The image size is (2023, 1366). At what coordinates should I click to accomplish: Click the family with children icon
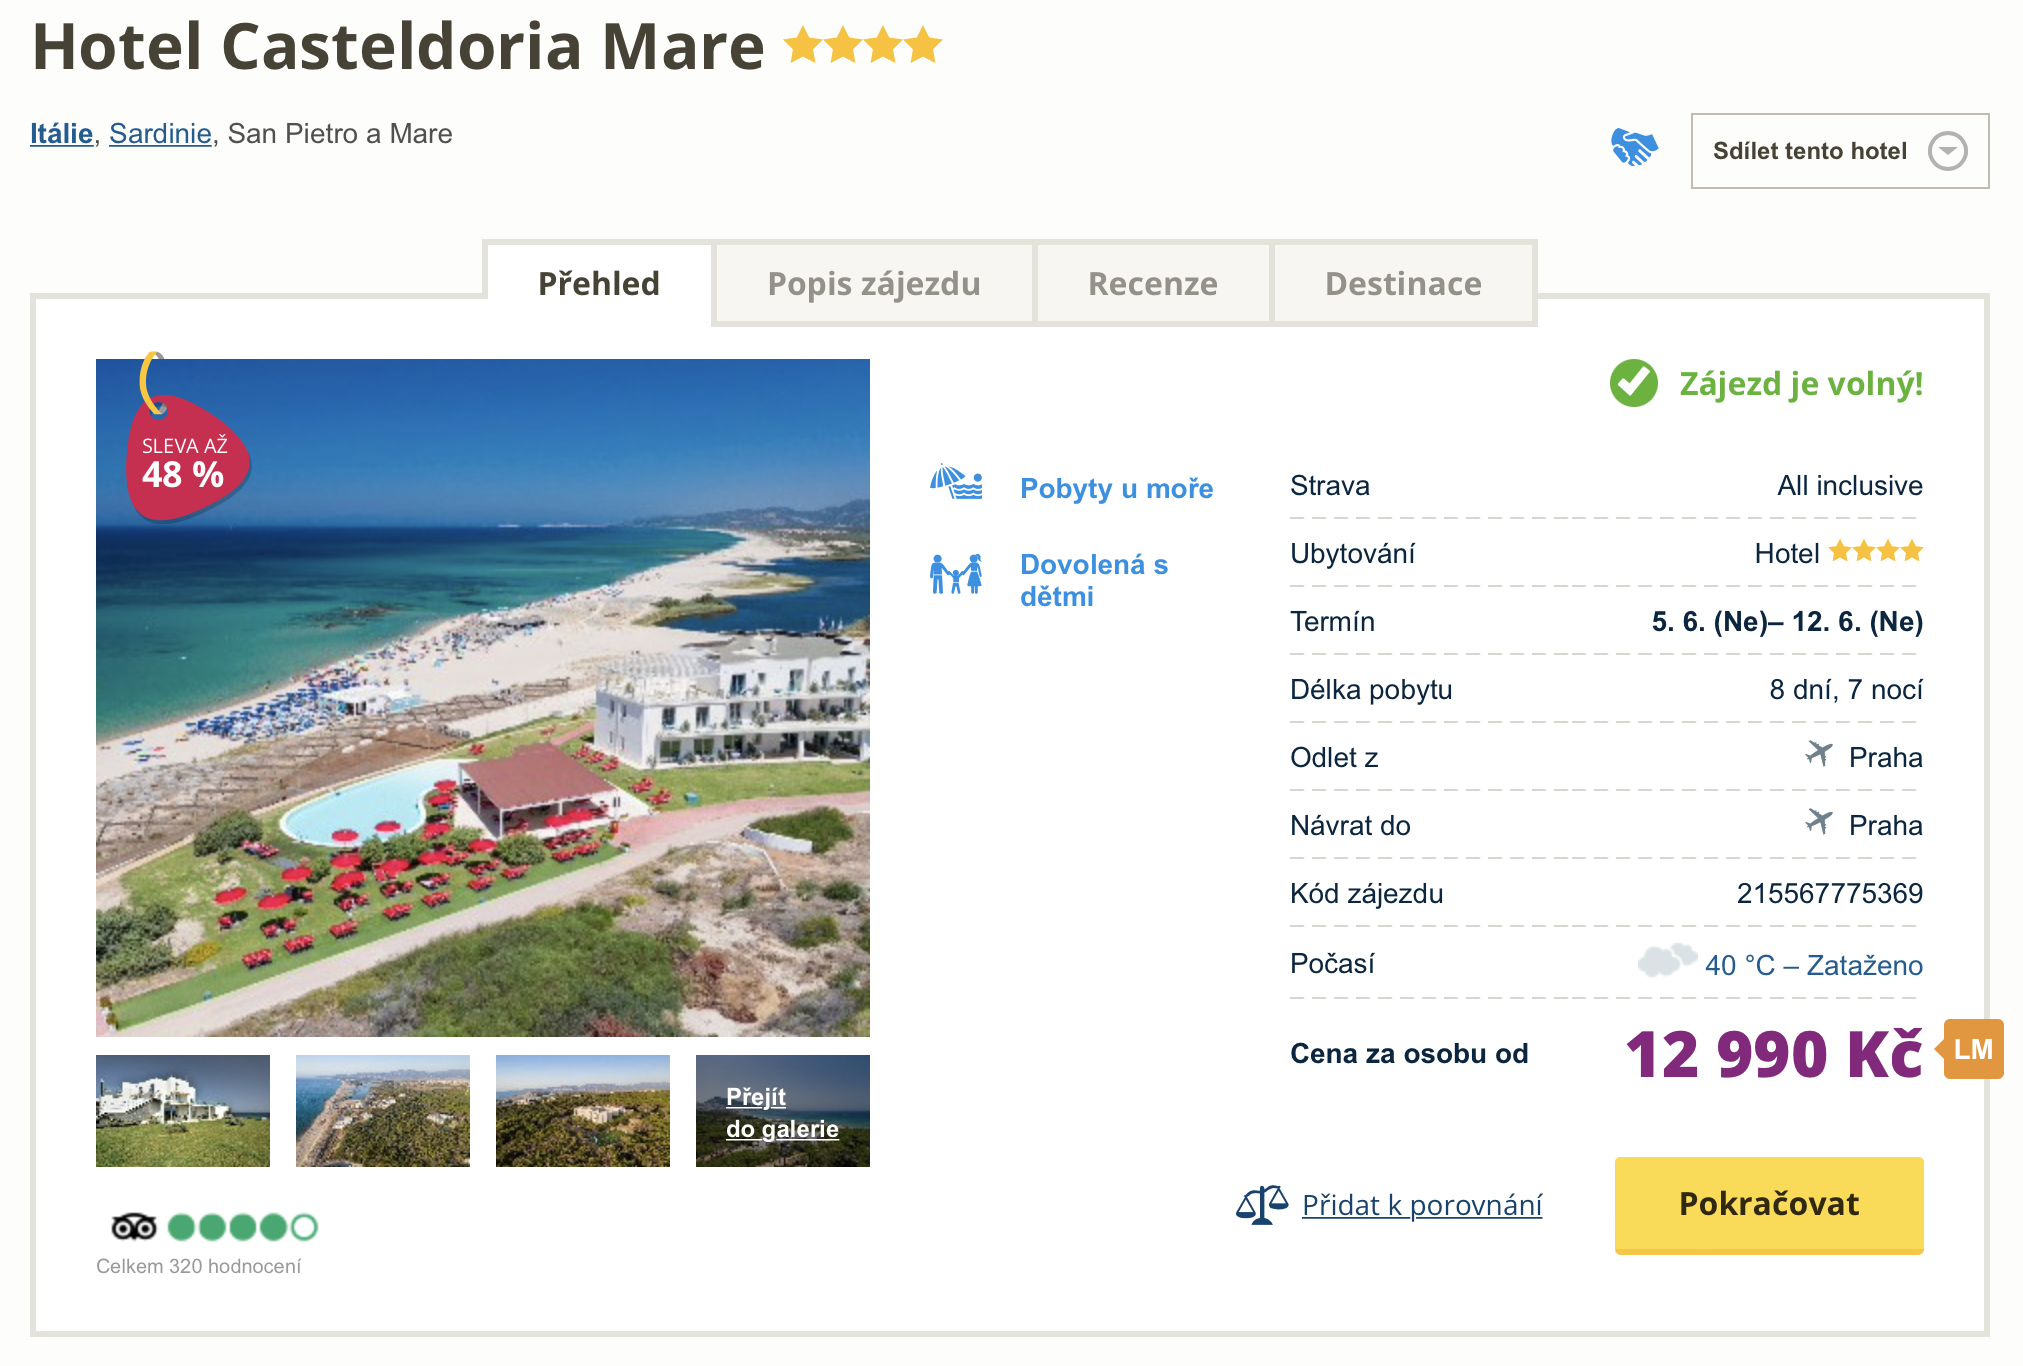pyautogui.click(x=956, y=574)
